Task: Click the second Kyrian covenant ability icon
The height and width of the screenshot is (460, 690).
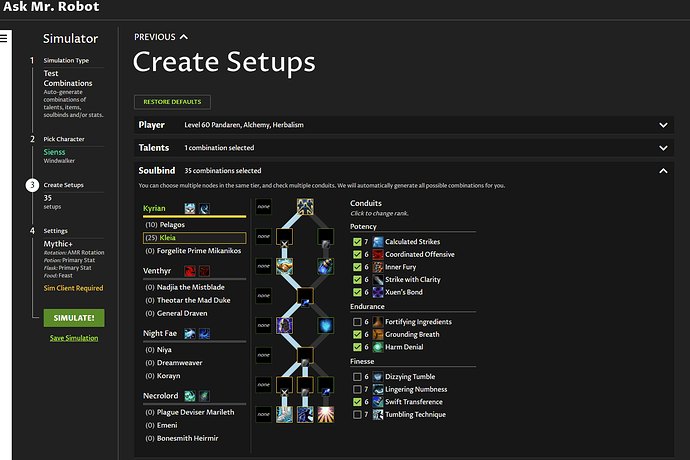Action: click(x=204, y=208)
